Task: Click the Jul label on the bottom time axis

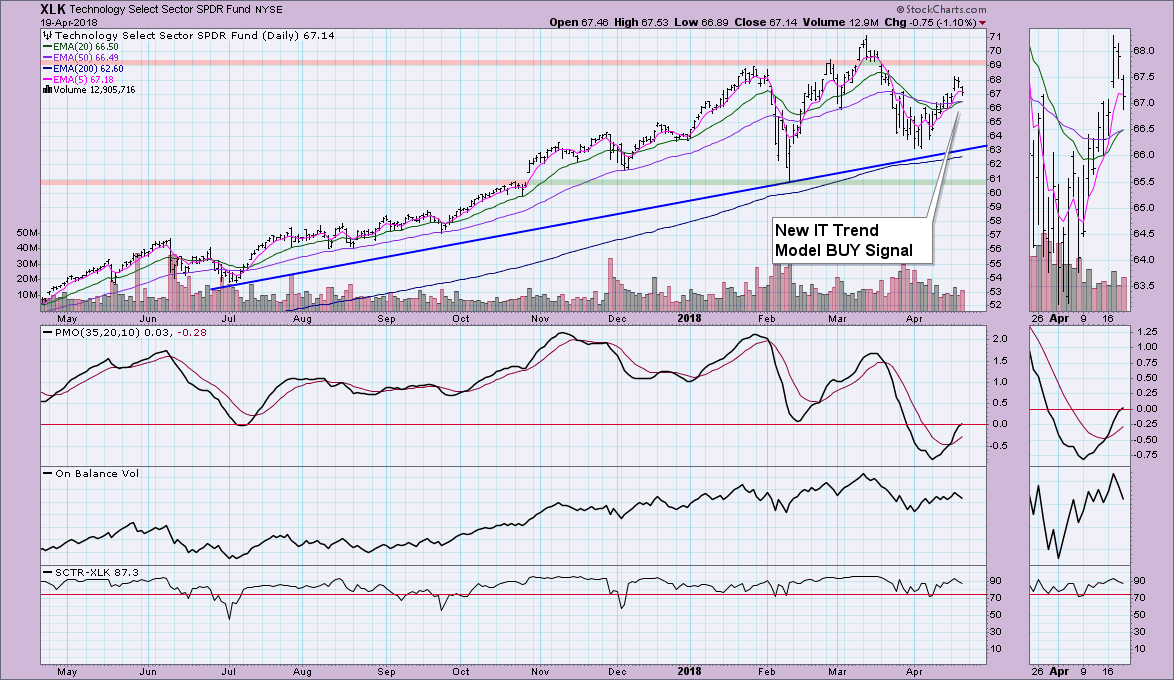Action: 228,672
